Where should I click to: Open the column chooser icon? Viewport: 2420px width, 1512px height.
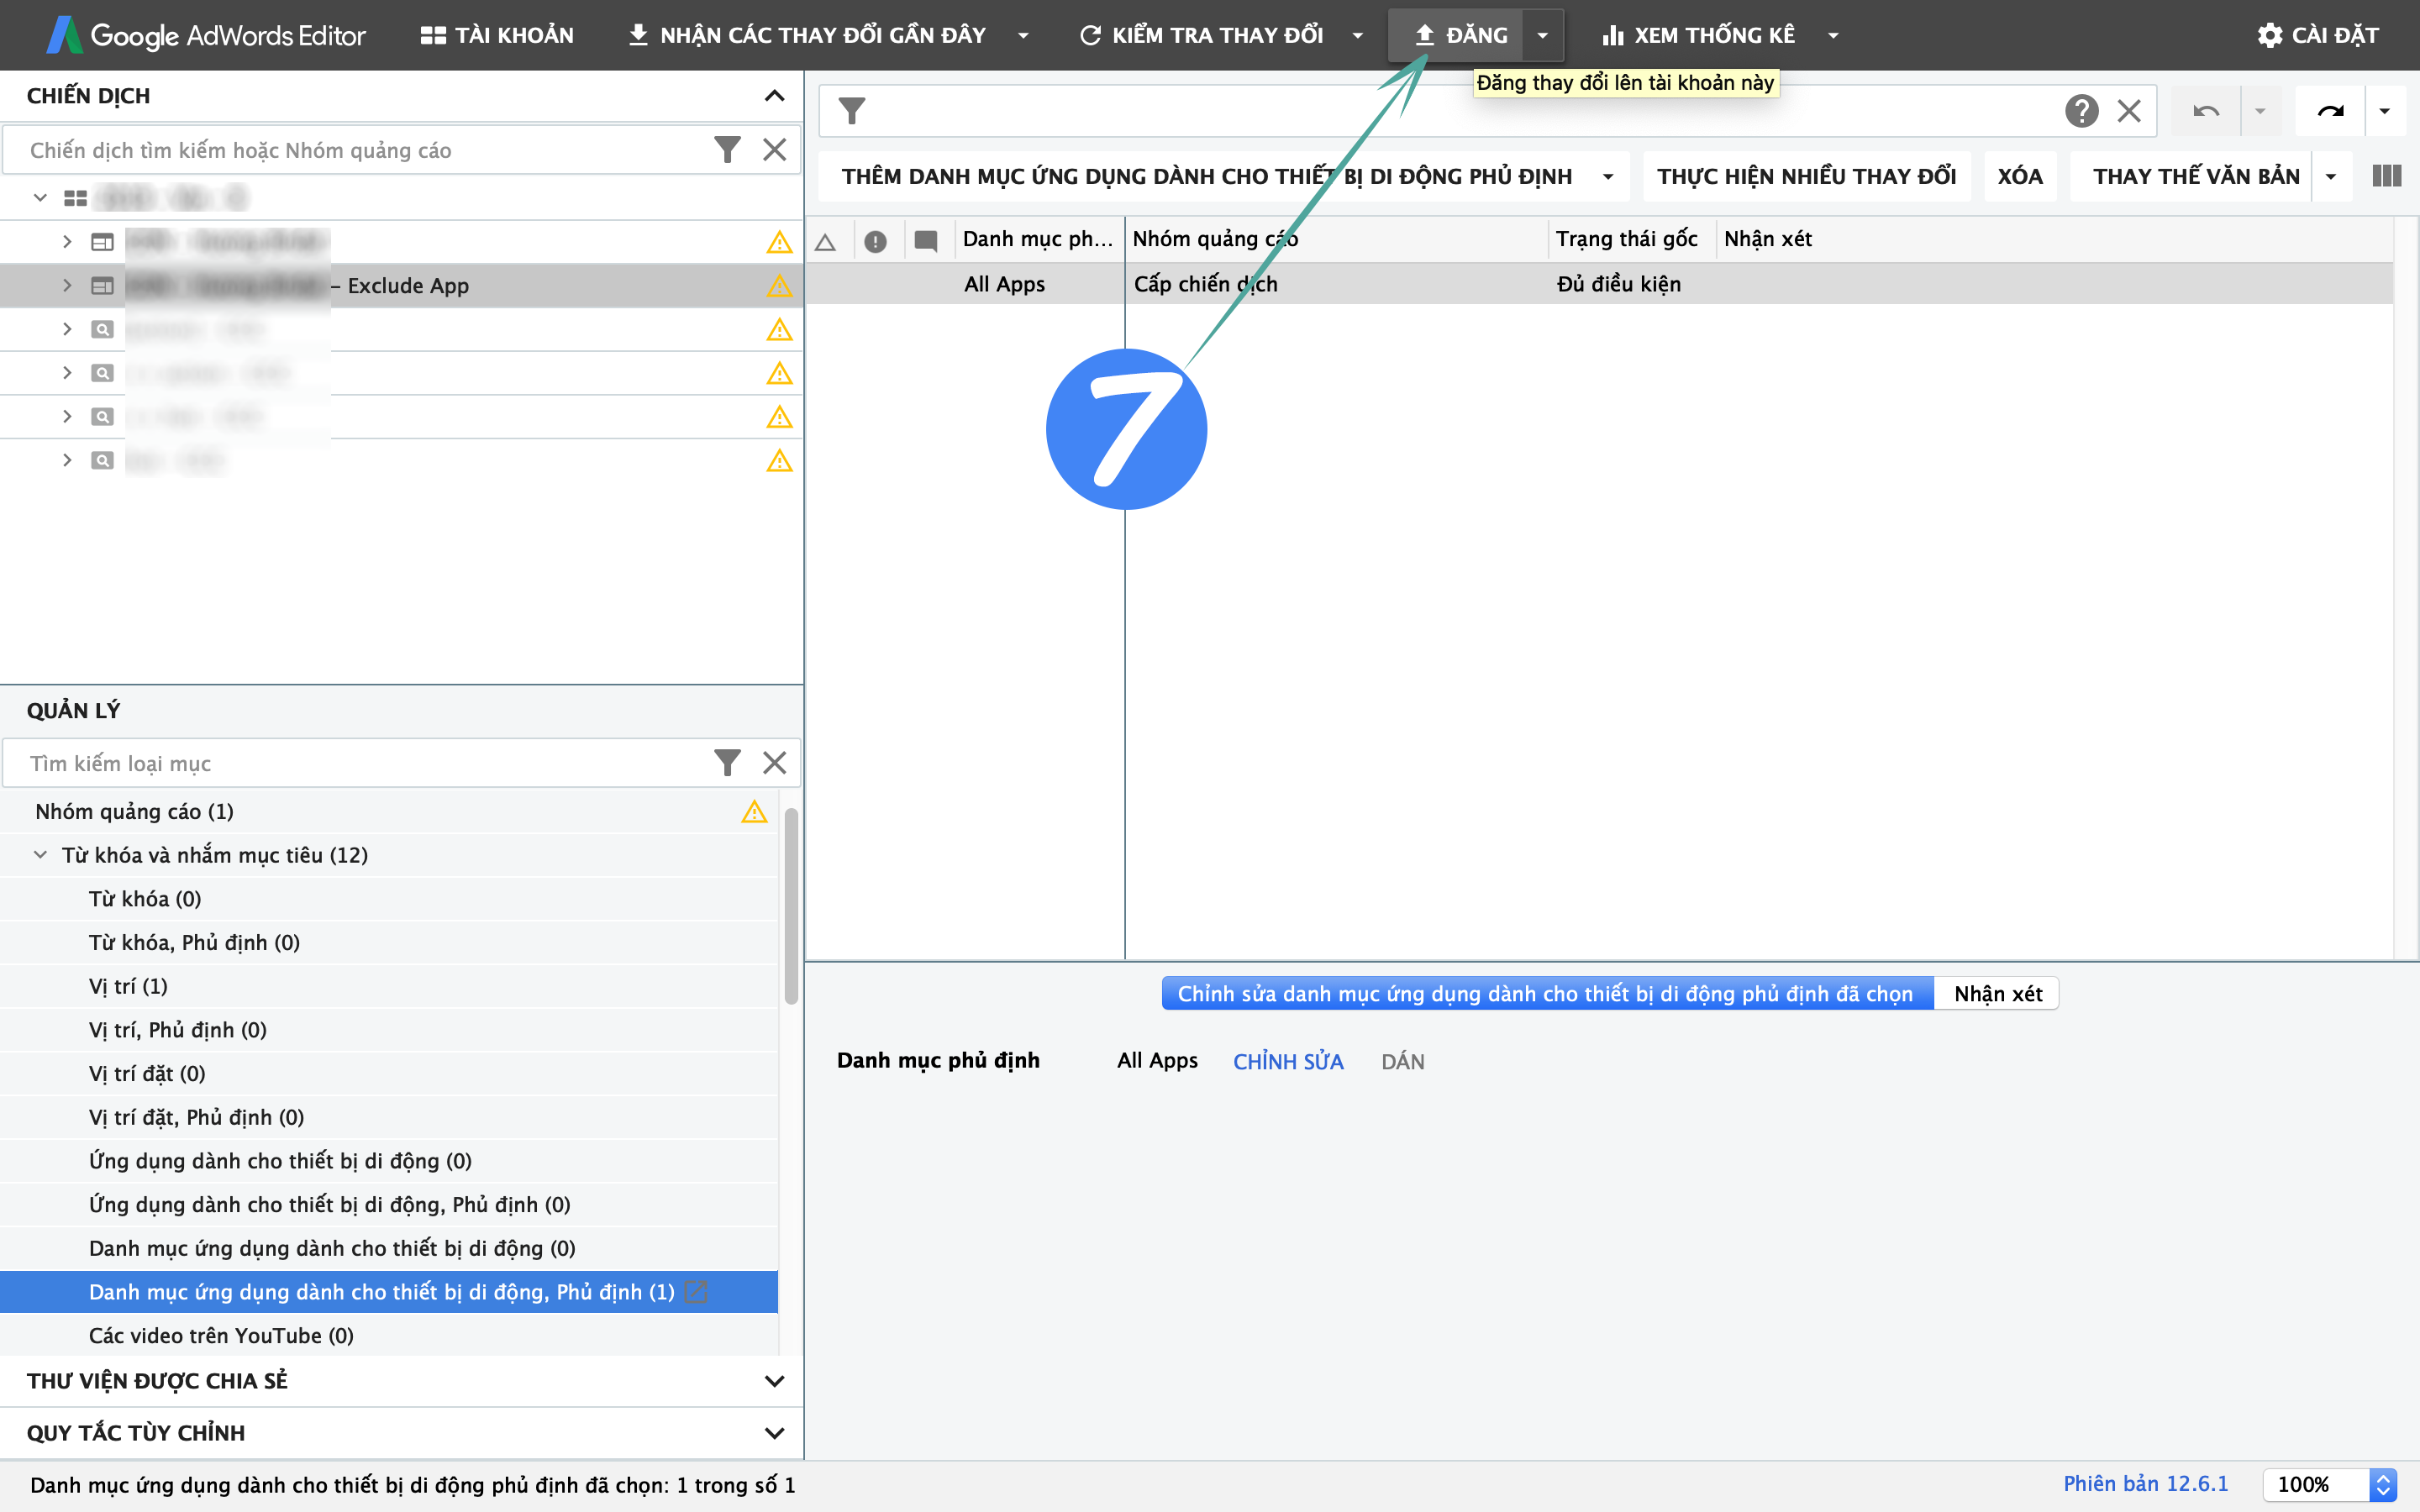pyautogui.click(x=2387, y=176)
